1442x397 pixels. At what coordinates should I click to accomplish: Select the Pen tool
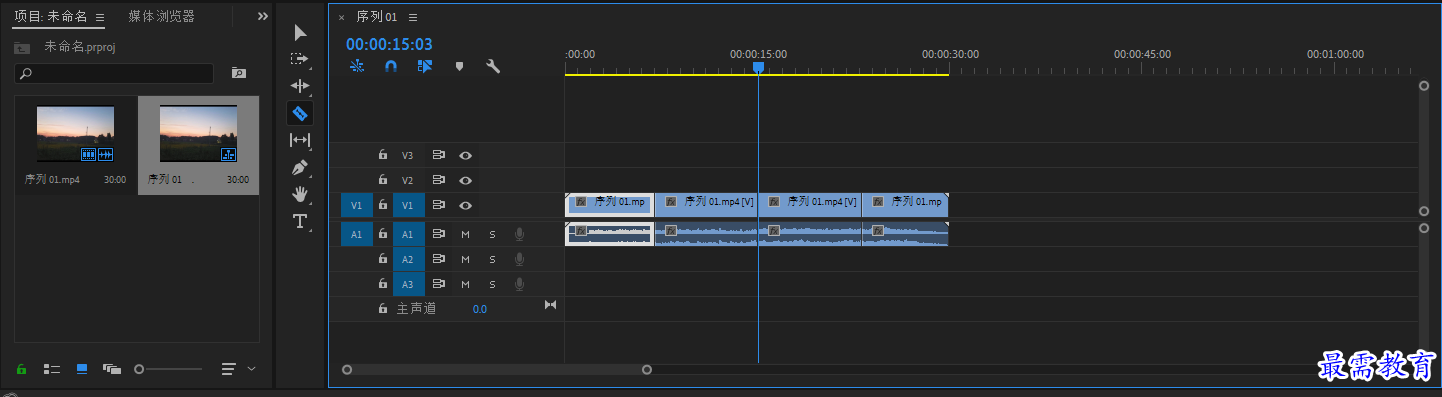(x=300, y=167)
